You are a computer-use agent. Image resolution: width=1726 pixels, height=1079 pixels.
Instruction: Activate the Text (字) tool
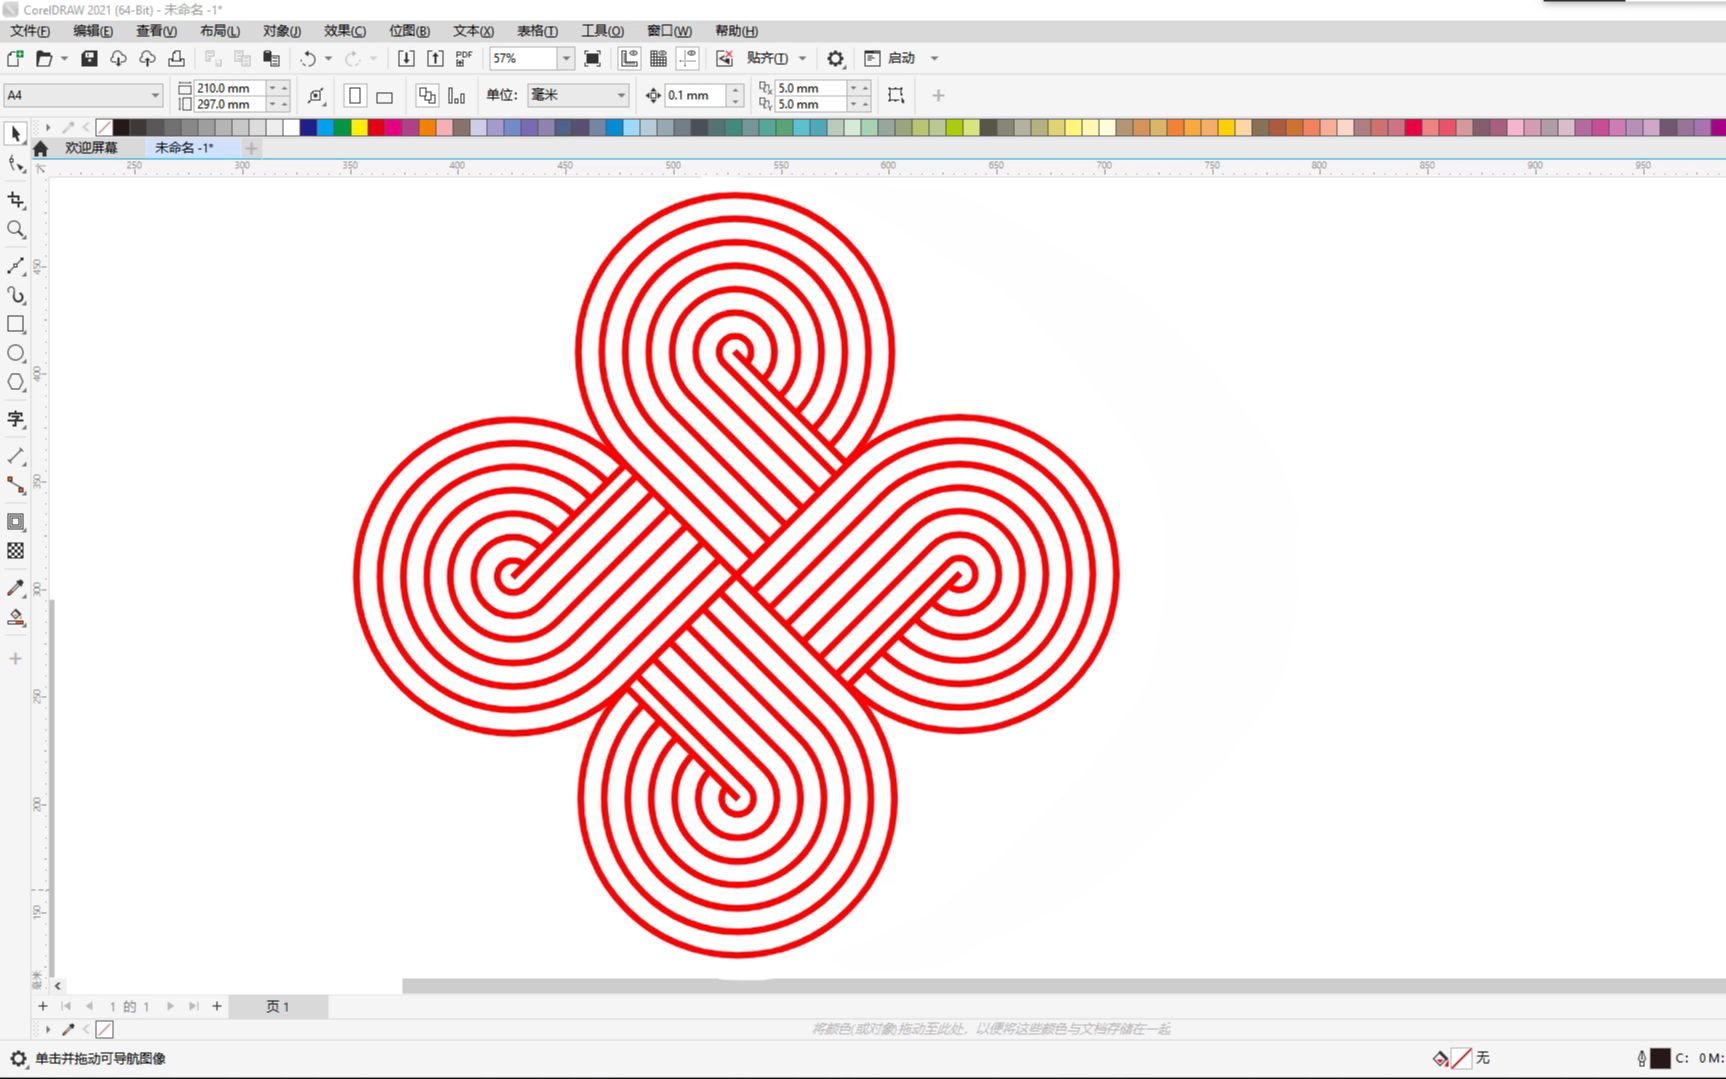pos(15,419)
